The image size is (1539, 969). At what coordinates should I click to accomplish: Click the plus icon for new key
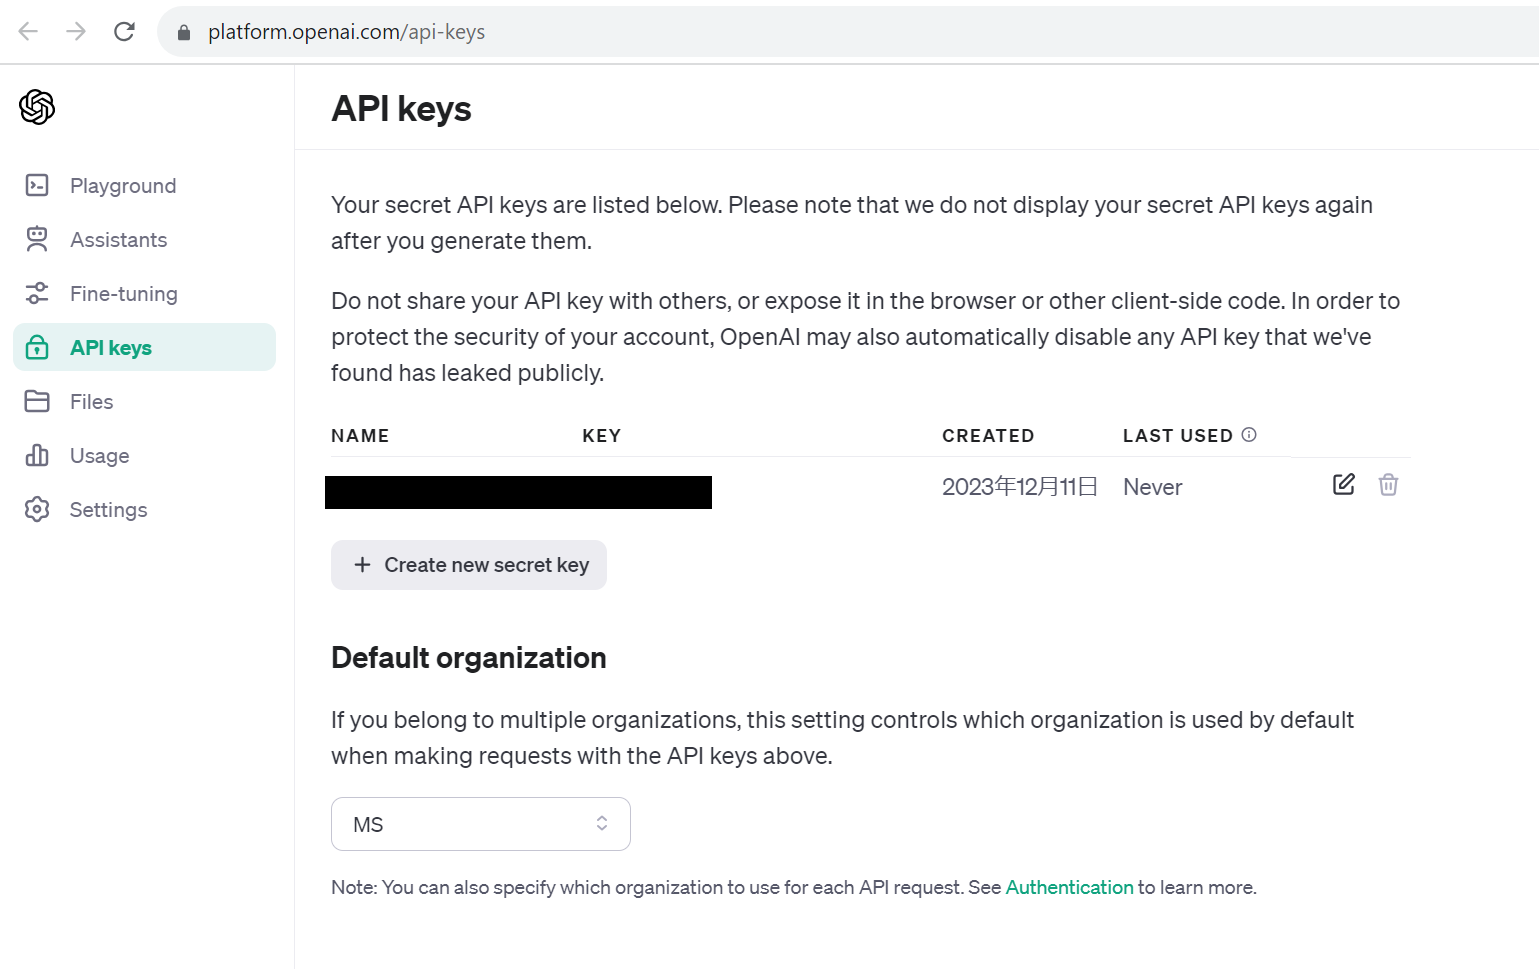[362, 565]
